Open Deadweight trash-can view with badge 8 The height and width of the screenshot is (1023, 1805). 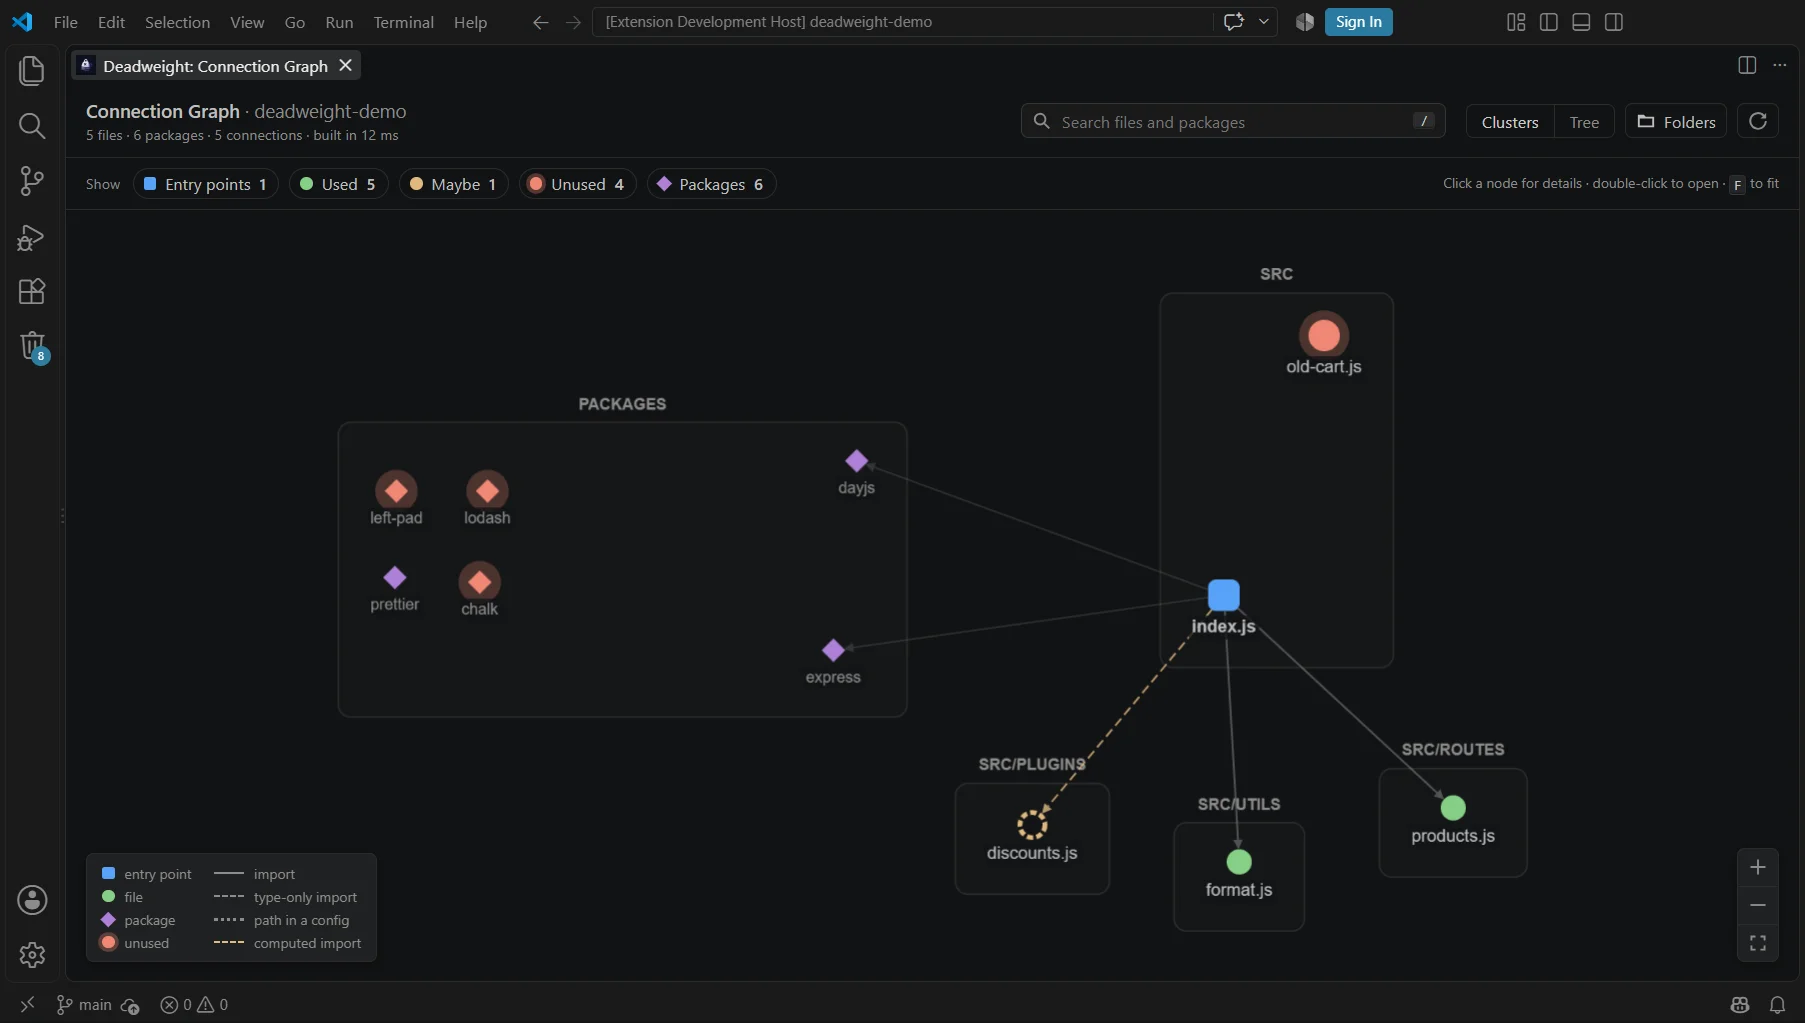[32, 347]
